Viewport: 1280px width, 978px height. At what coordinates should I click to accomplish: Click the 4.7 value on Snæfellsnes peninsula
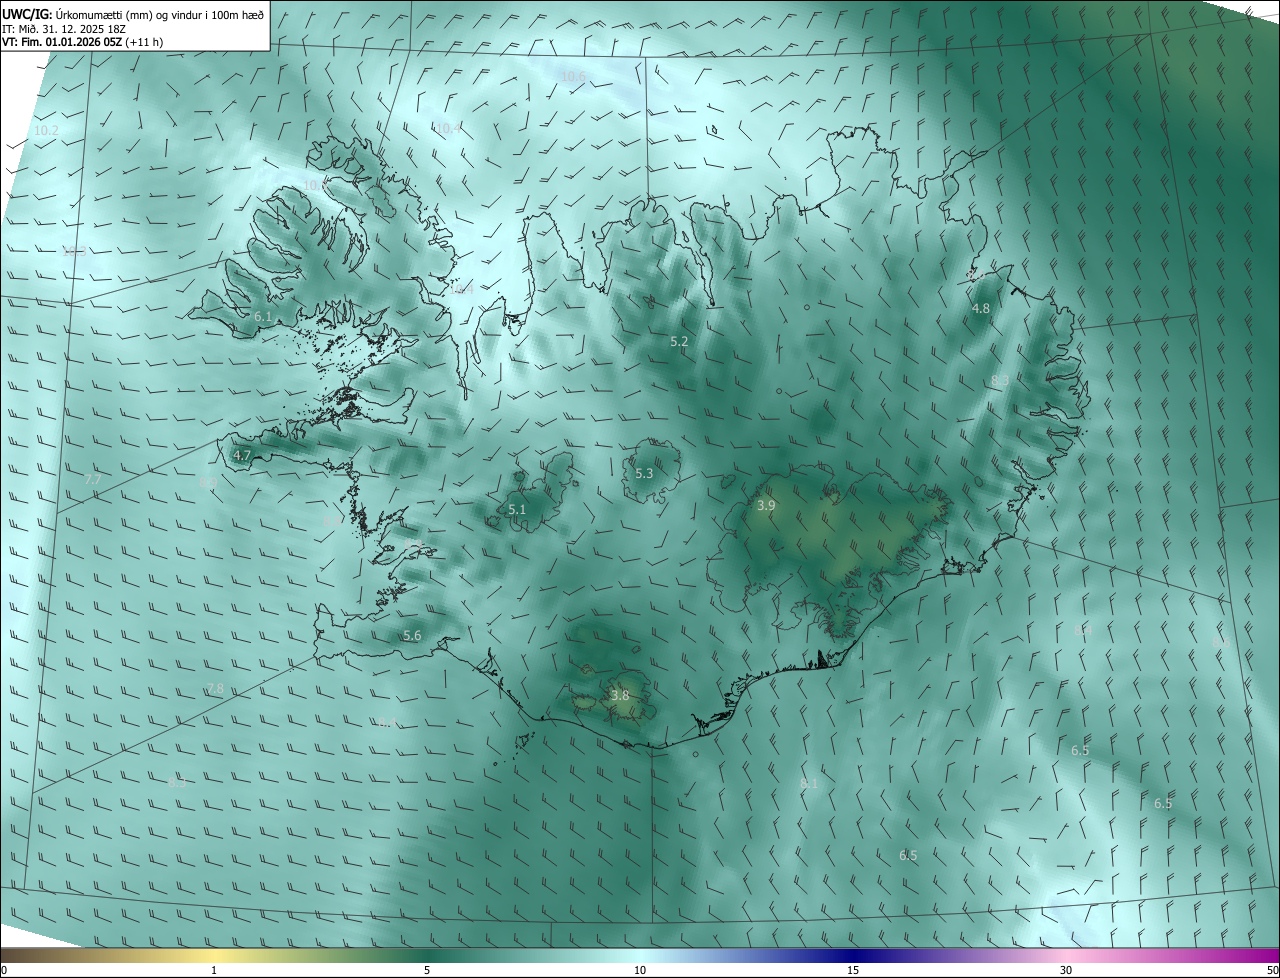pos(241,455)
